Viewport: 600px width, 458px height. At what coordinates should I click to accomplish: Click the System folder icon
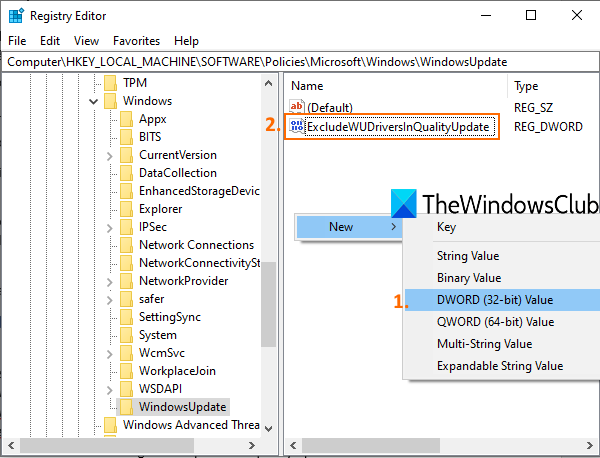126,334
